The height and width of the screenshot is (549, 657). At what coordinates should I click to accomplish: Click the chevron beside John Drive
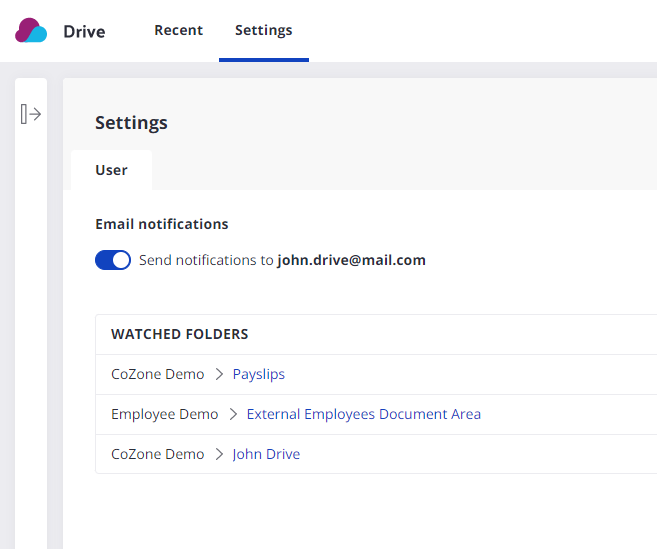coord(219,454)
